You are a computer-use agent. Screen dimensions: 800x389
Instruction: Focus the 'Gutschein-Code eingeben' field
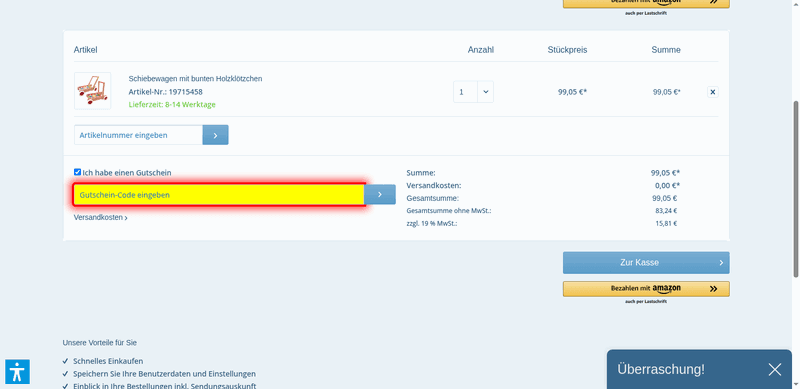219,194
